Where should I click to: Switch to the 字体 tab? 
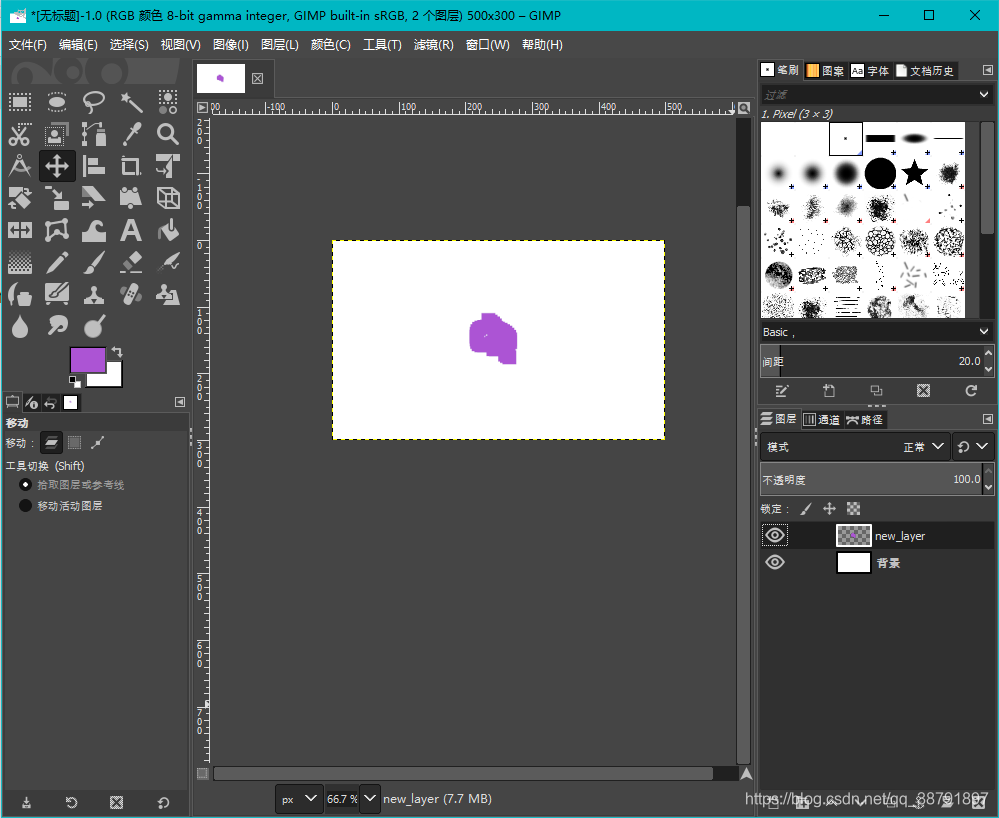click(x=870, y=70)
